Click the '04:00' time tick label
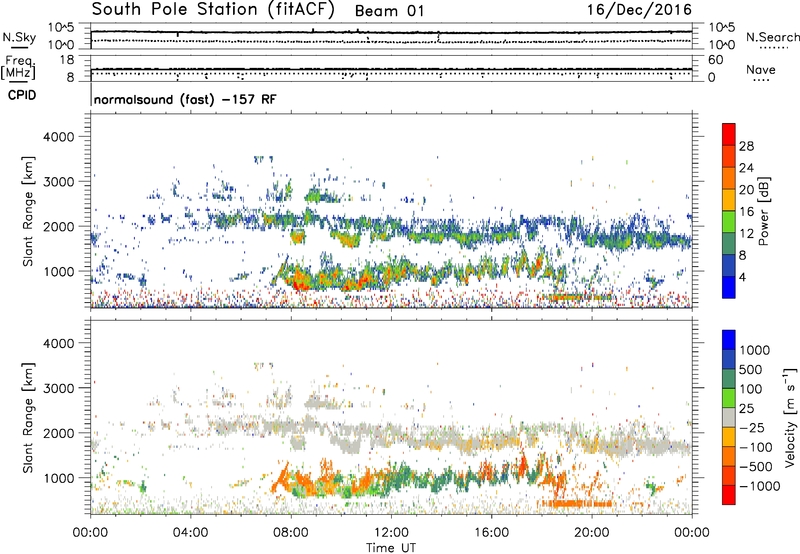This screenshot has height=554, width=800. pos(190,533)
